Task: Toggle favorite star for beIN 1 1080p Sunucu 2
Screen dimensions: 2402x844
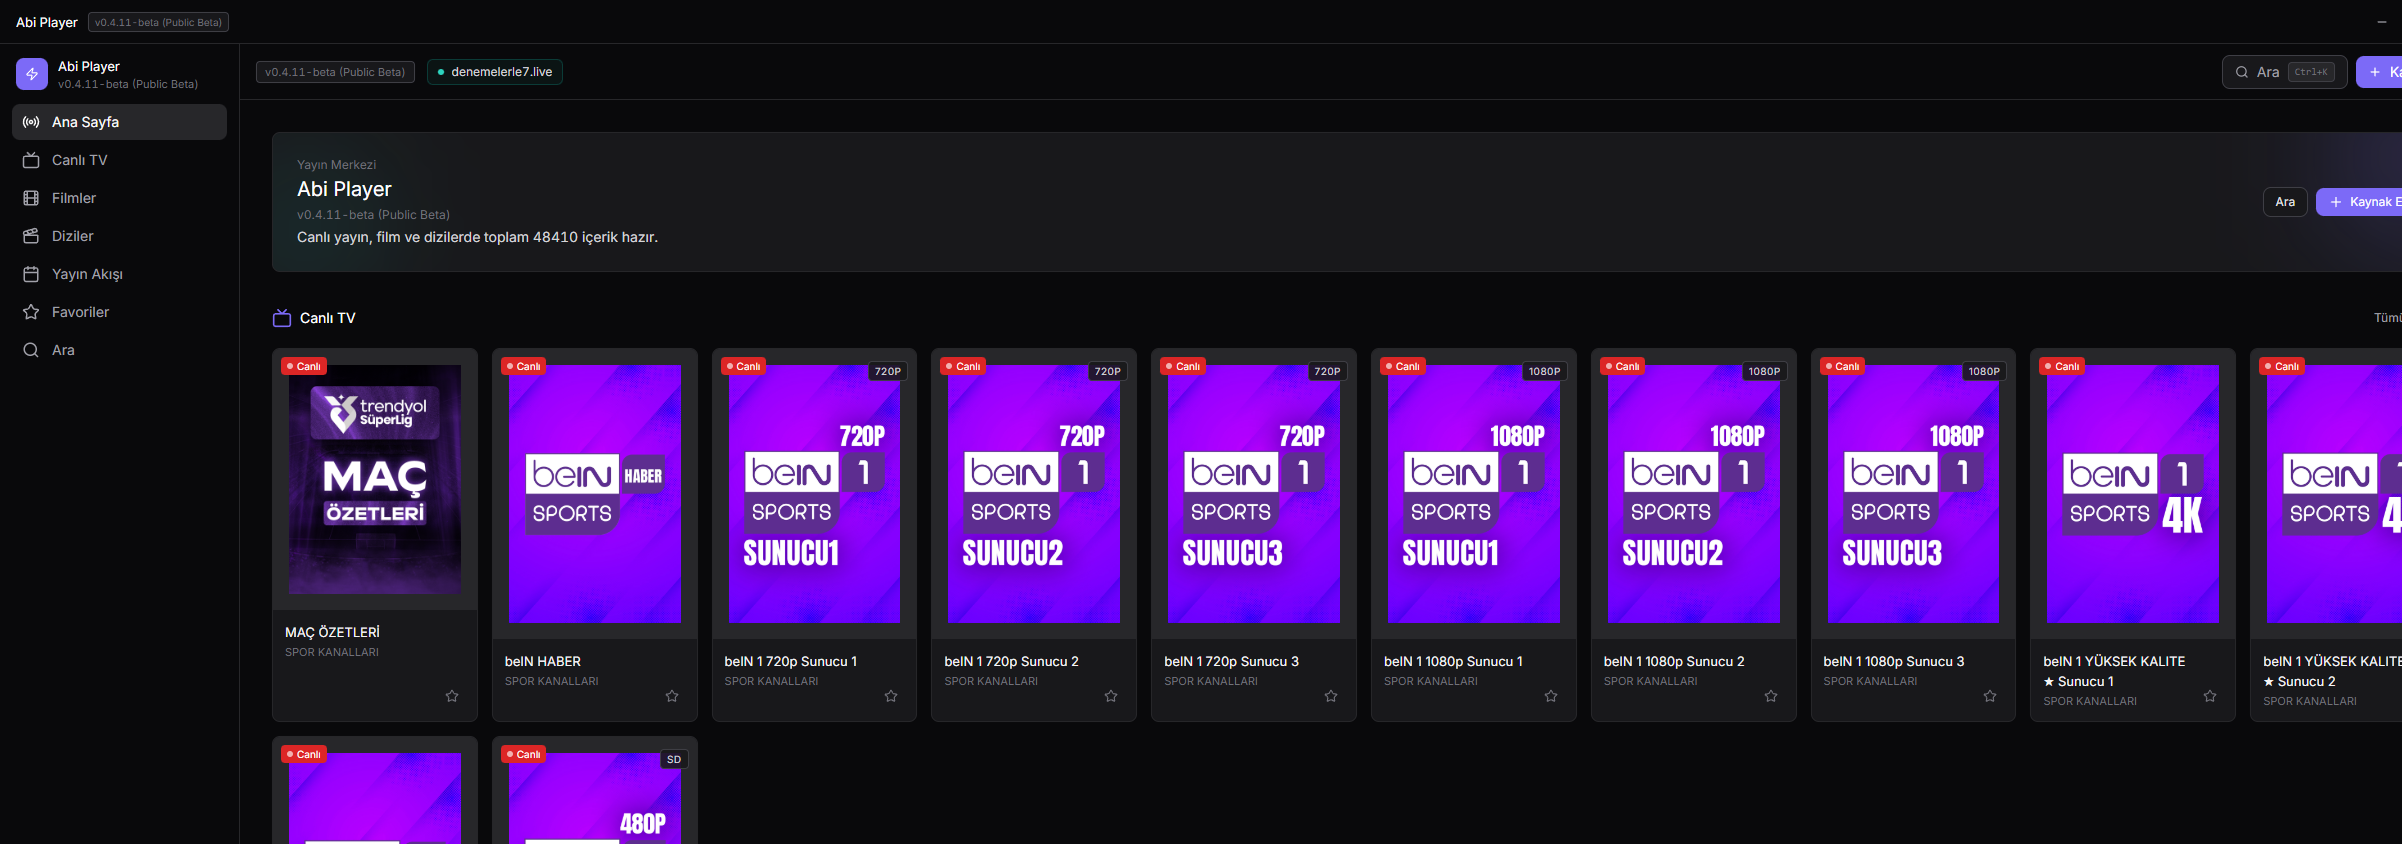Action: click(x=1771, y=696)
